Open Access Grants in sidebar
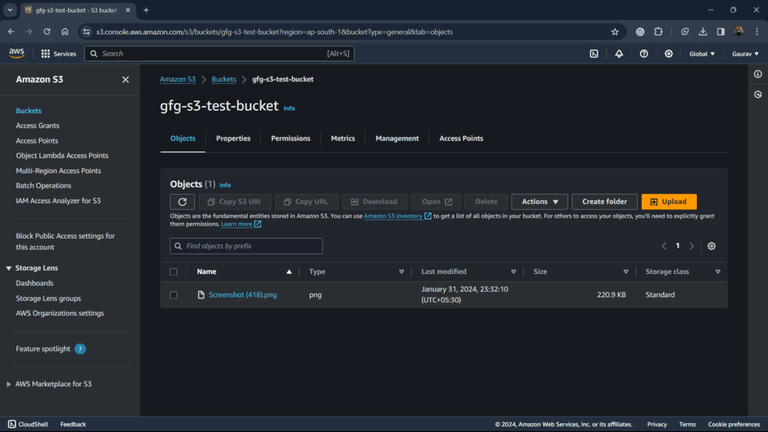This screenshot has width=768, height=432. (37, 126)
